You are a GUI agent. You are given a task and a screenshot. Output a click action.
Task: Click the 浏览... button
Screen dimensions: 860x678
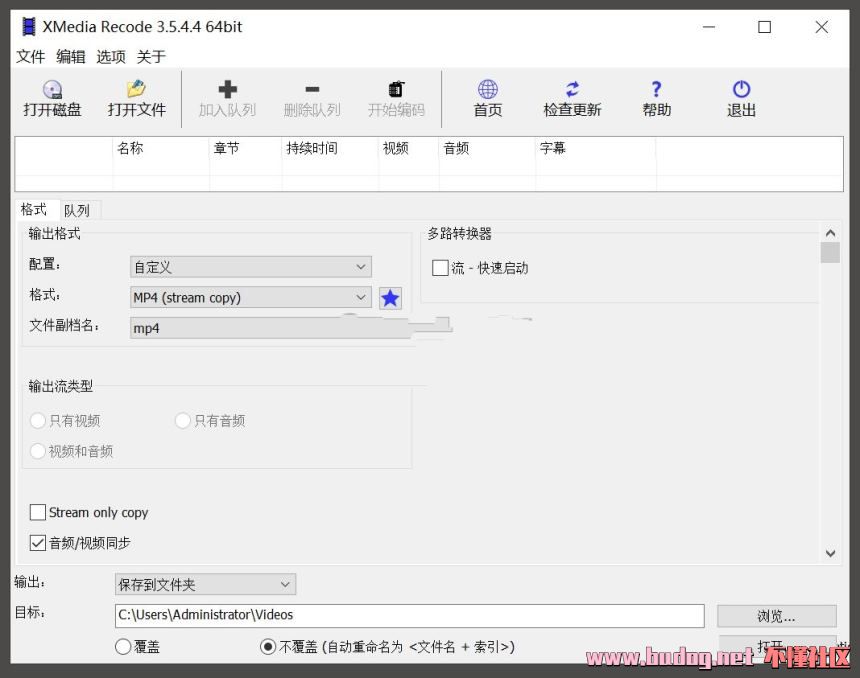point(776,616)
